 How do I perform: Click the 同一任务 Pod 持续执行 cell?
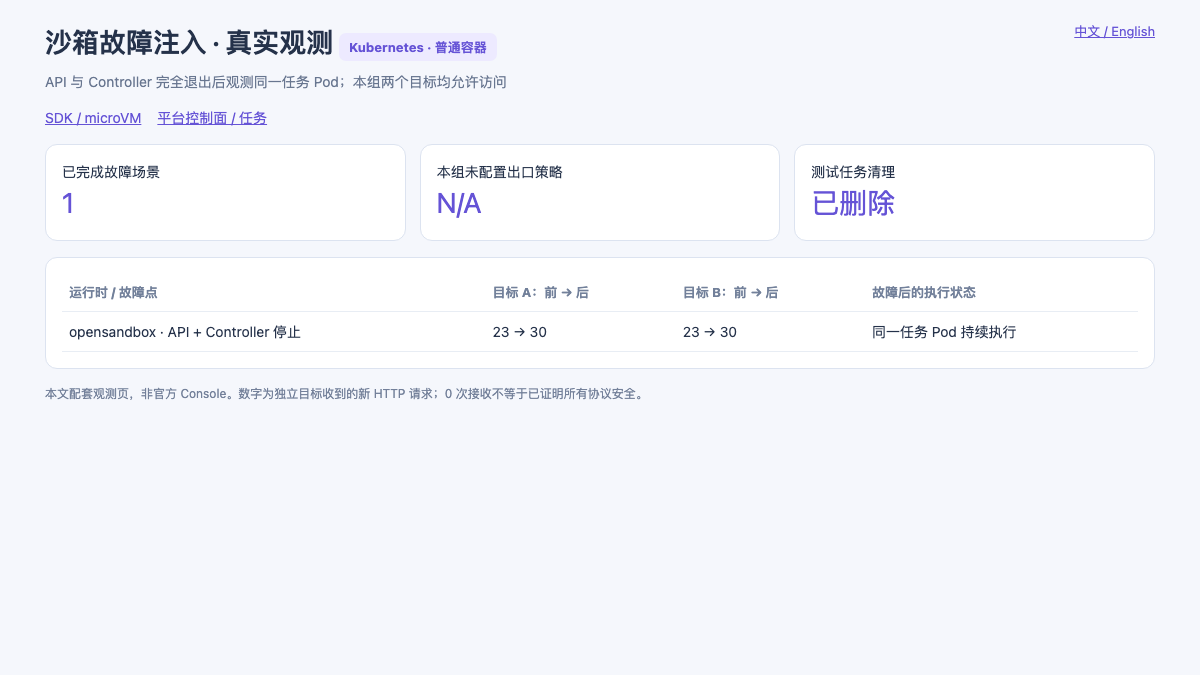coord(944,332)
